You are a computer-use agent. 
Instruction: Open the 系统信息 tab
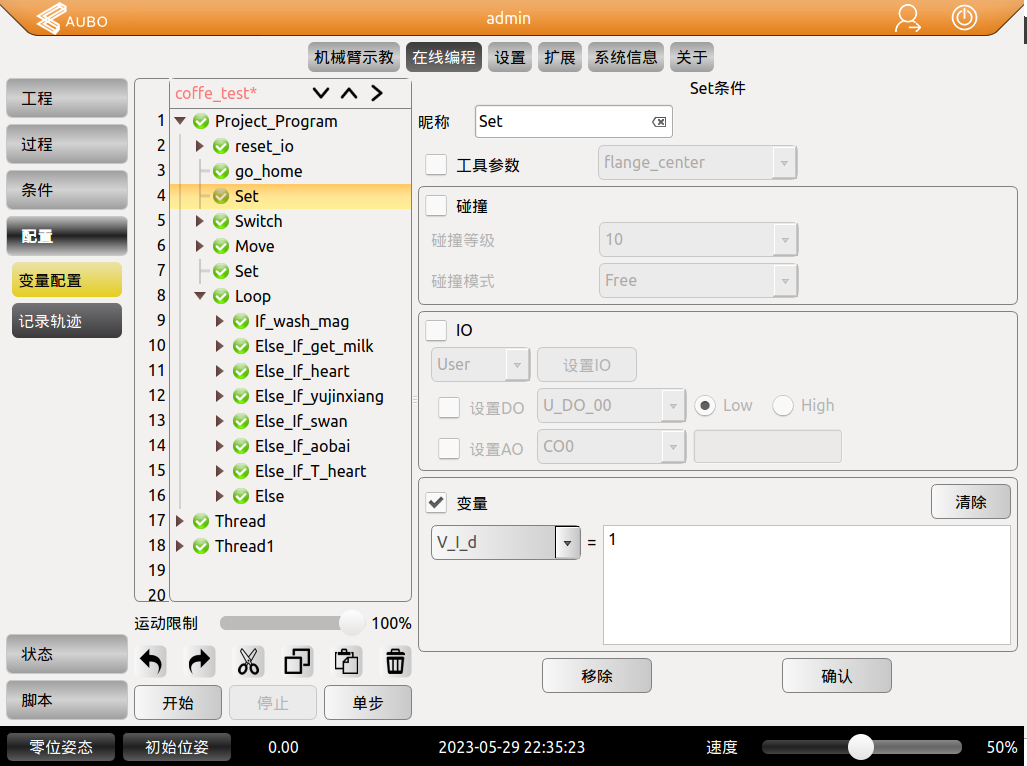point(626,58)
